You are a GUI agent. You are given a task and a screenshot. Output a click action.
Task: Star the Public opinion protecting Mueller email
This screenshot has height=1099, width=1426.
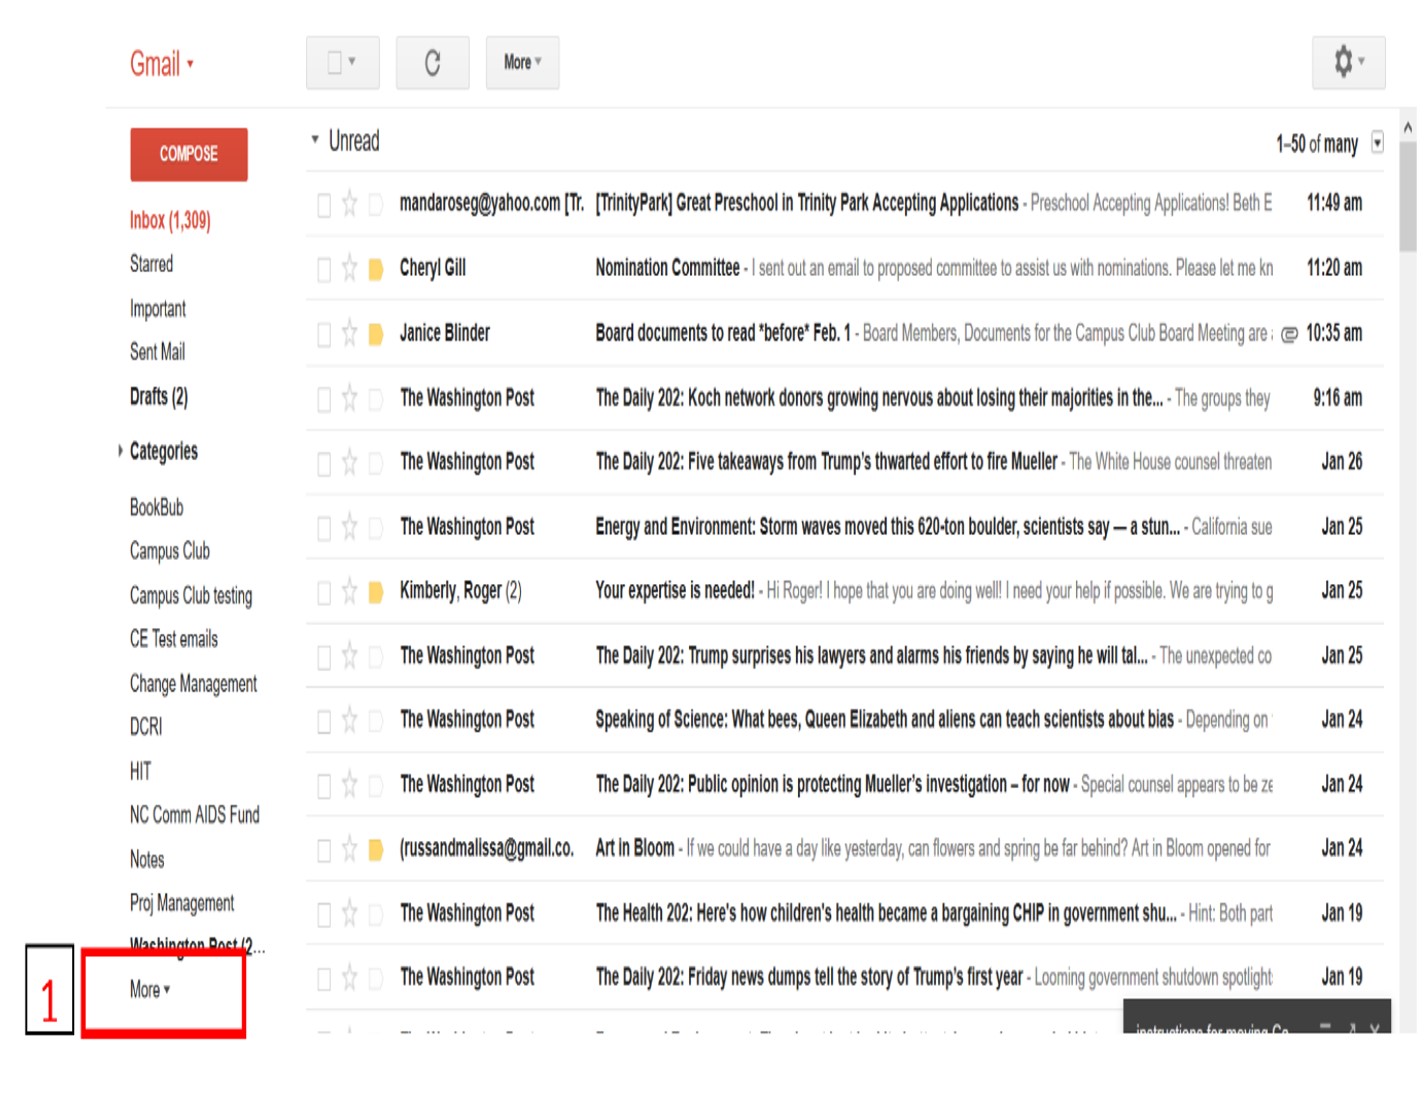click(349, 784)
